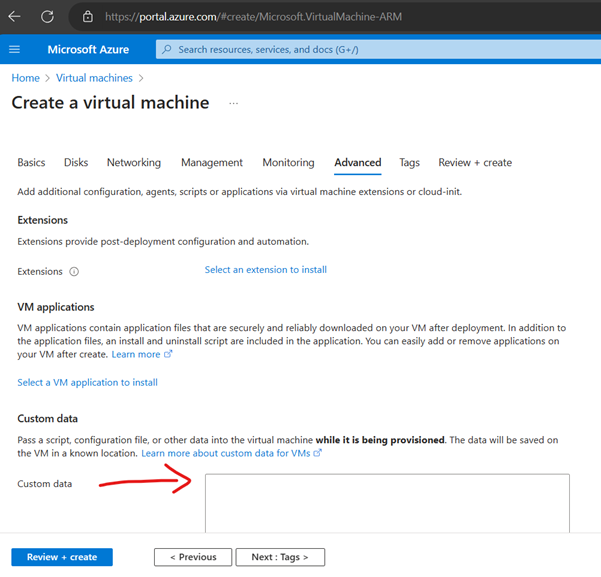Switch to the Basics tab

31,163
